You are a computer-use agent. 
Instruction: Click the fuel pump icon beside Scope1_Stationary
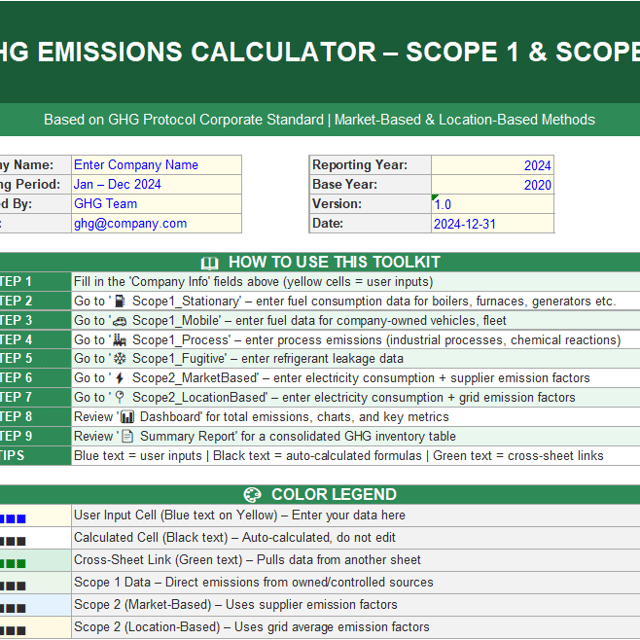coord(120,301)
